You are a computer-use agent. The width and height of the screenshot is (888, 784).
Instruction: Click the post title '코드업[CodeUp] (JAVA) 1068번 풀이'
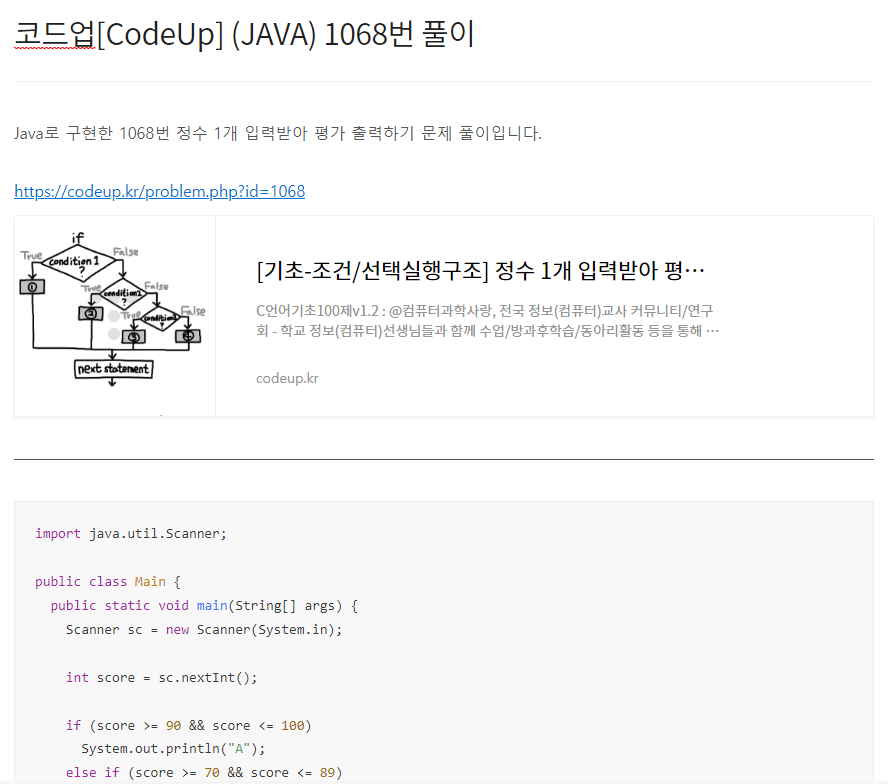coord(244,34)
